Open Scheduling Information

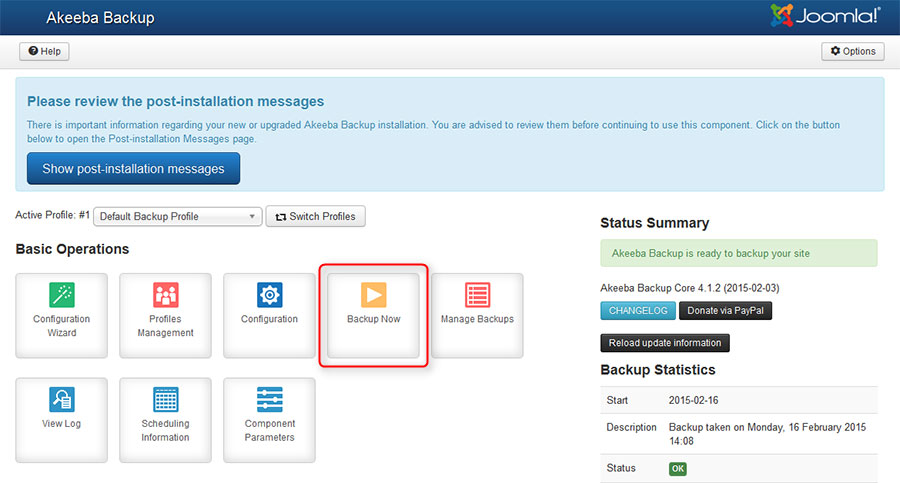point(165,420)
